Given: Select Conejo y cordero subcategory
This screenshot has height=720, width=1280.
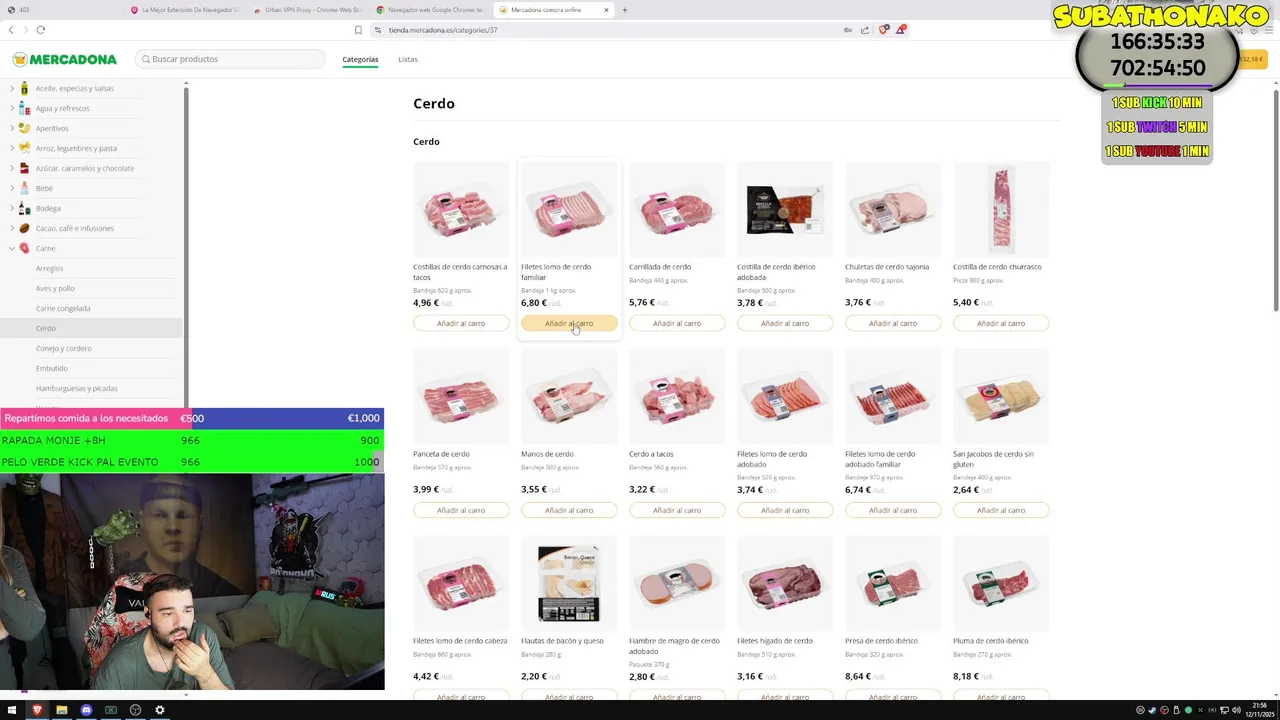Looking at the screenshot, I should coord(63,348).
